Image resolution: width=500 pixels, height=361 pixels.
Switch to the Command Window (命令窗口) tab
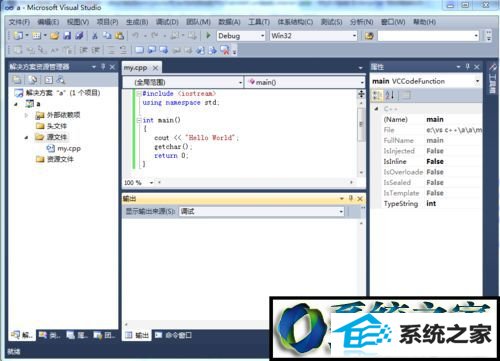(x=173, y=335)
